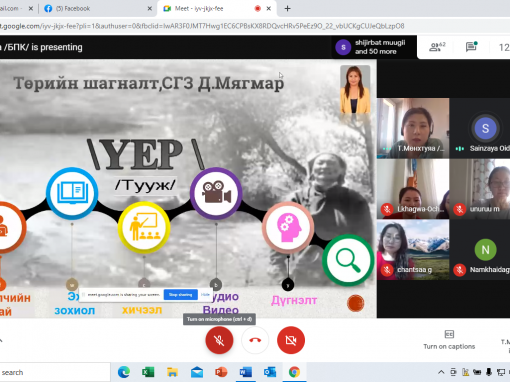Open PowerPoint from the taskbar

[221, 372]
